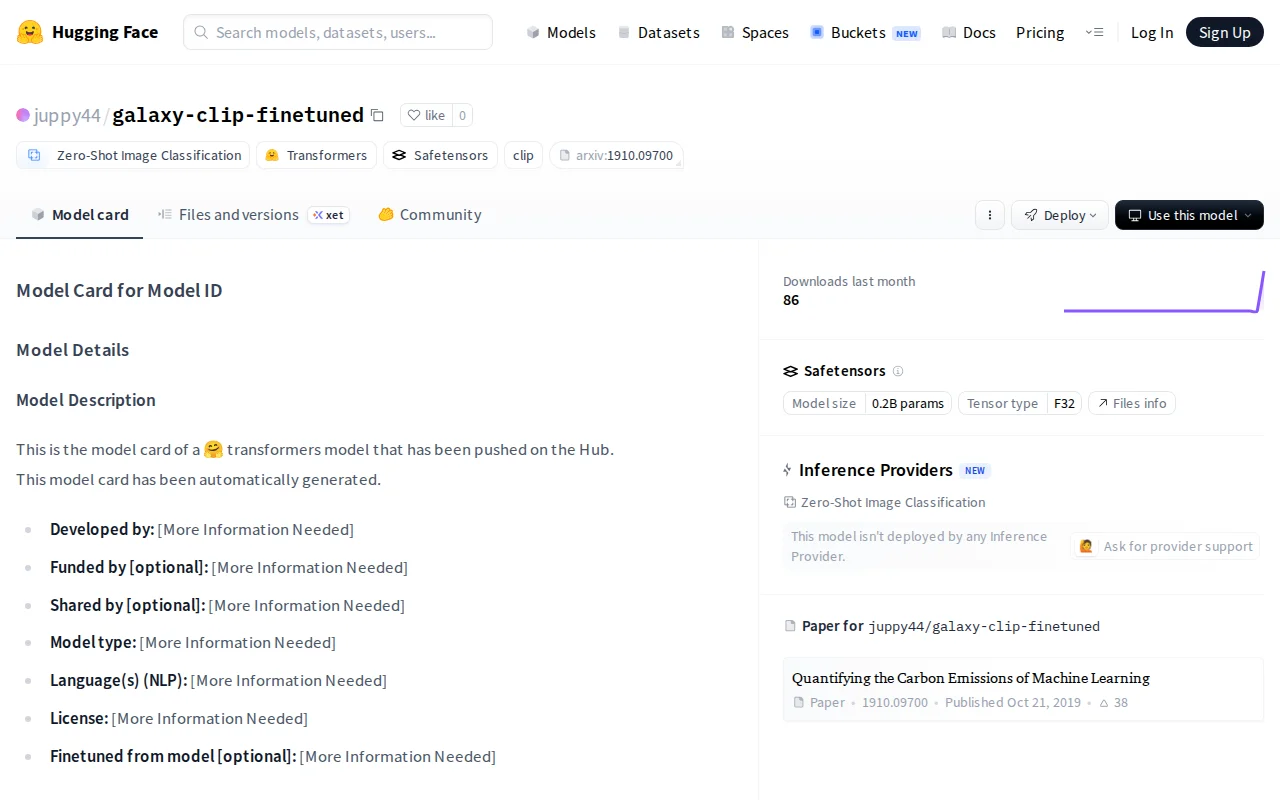Click the Model Description heading
This screenshot has height=800, width=1280.
[x=86, y=400]
